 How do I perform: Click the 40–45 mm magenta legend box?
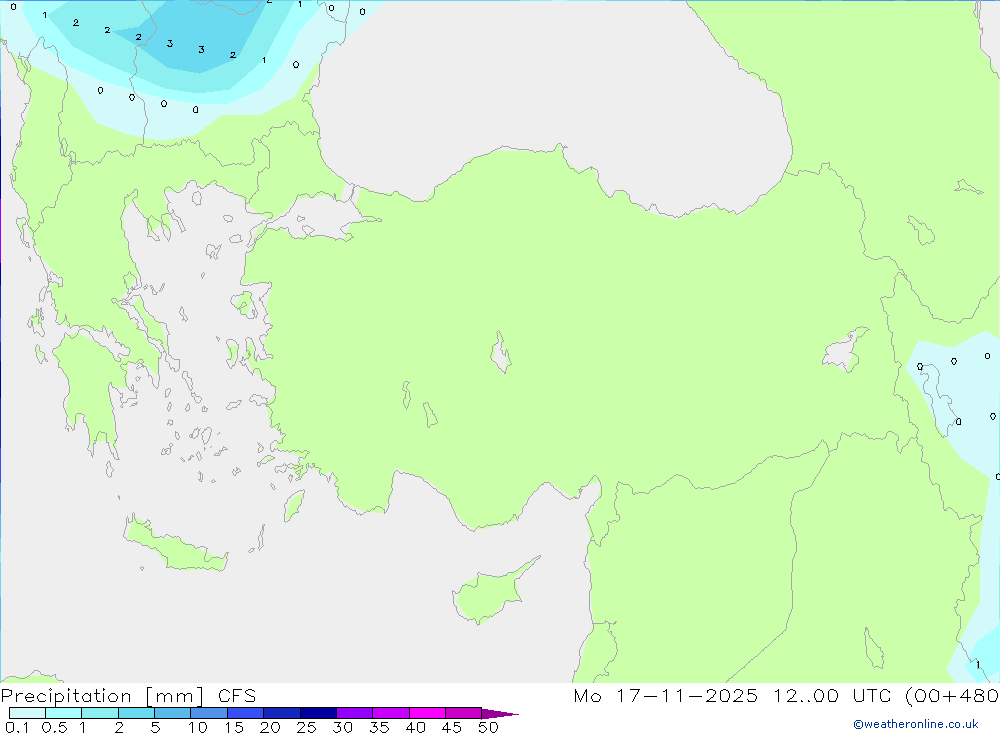(x=427, y=713)
